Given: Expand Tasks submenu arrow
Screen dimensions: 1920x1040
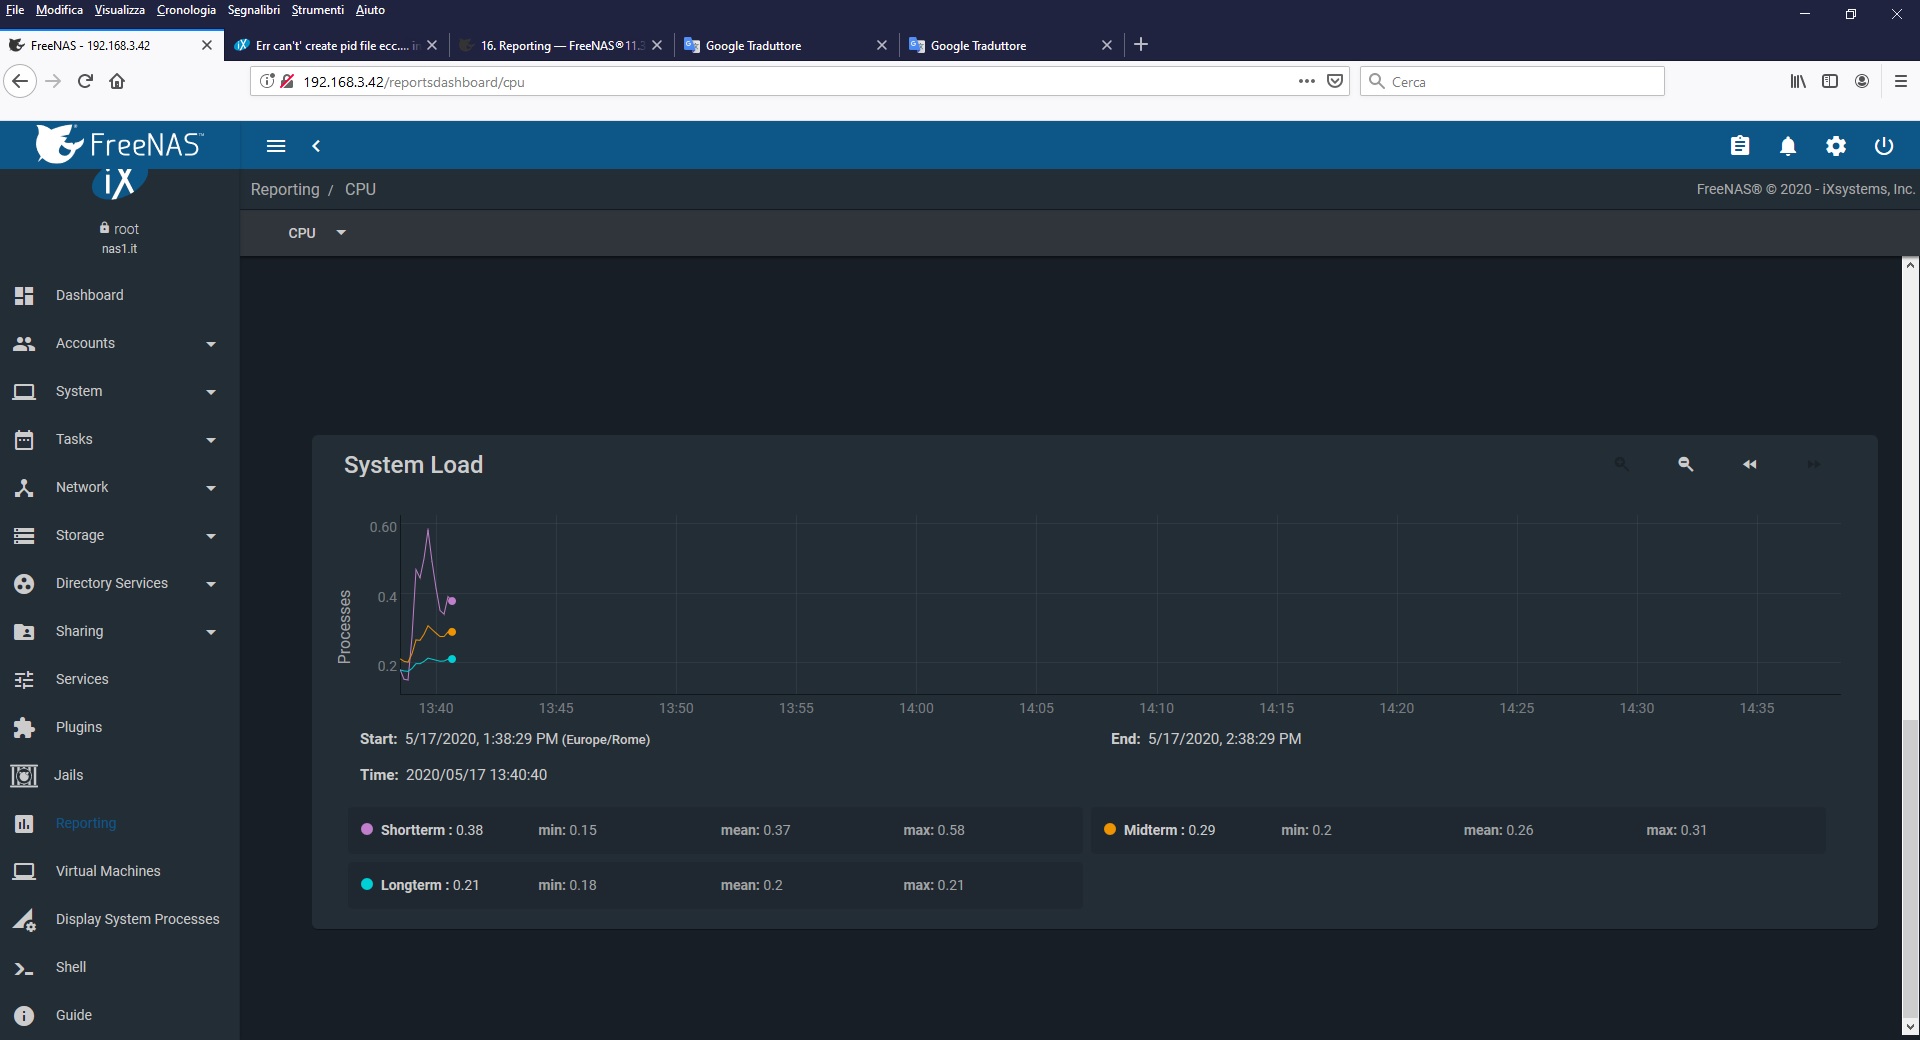Looking at the screenshot, I should point(211,440).
